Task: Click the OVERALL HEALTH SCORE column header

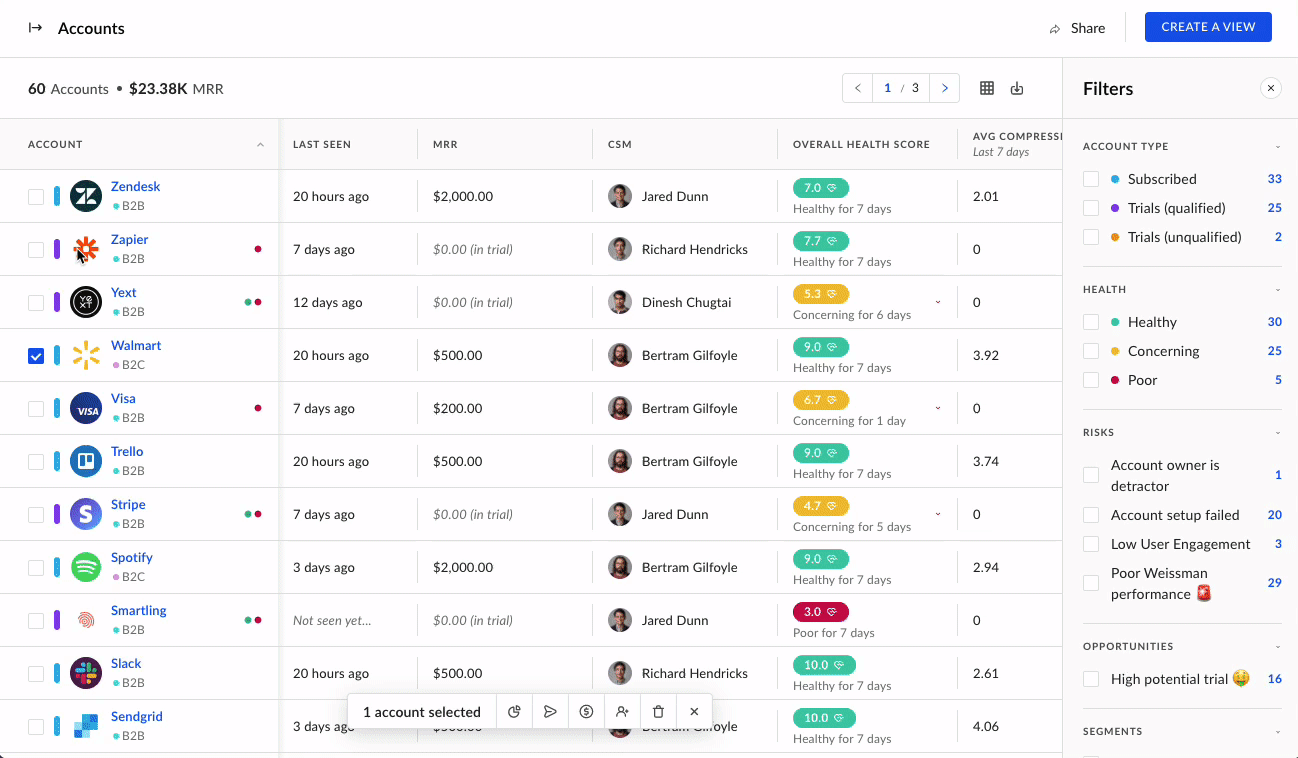Action: [x=861, y=144]
